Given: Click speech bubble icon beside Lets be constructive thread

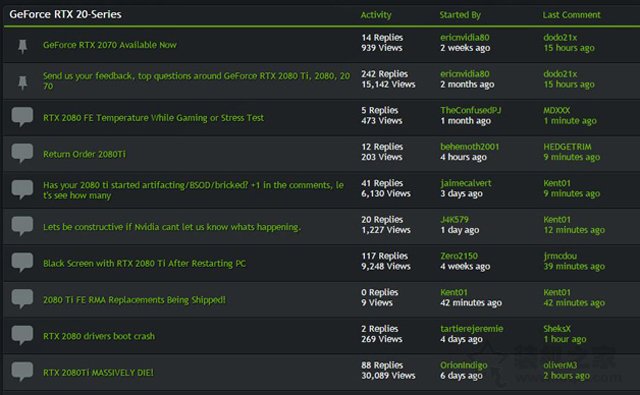Looking at the screenshot, I should (x=22, y=226).
